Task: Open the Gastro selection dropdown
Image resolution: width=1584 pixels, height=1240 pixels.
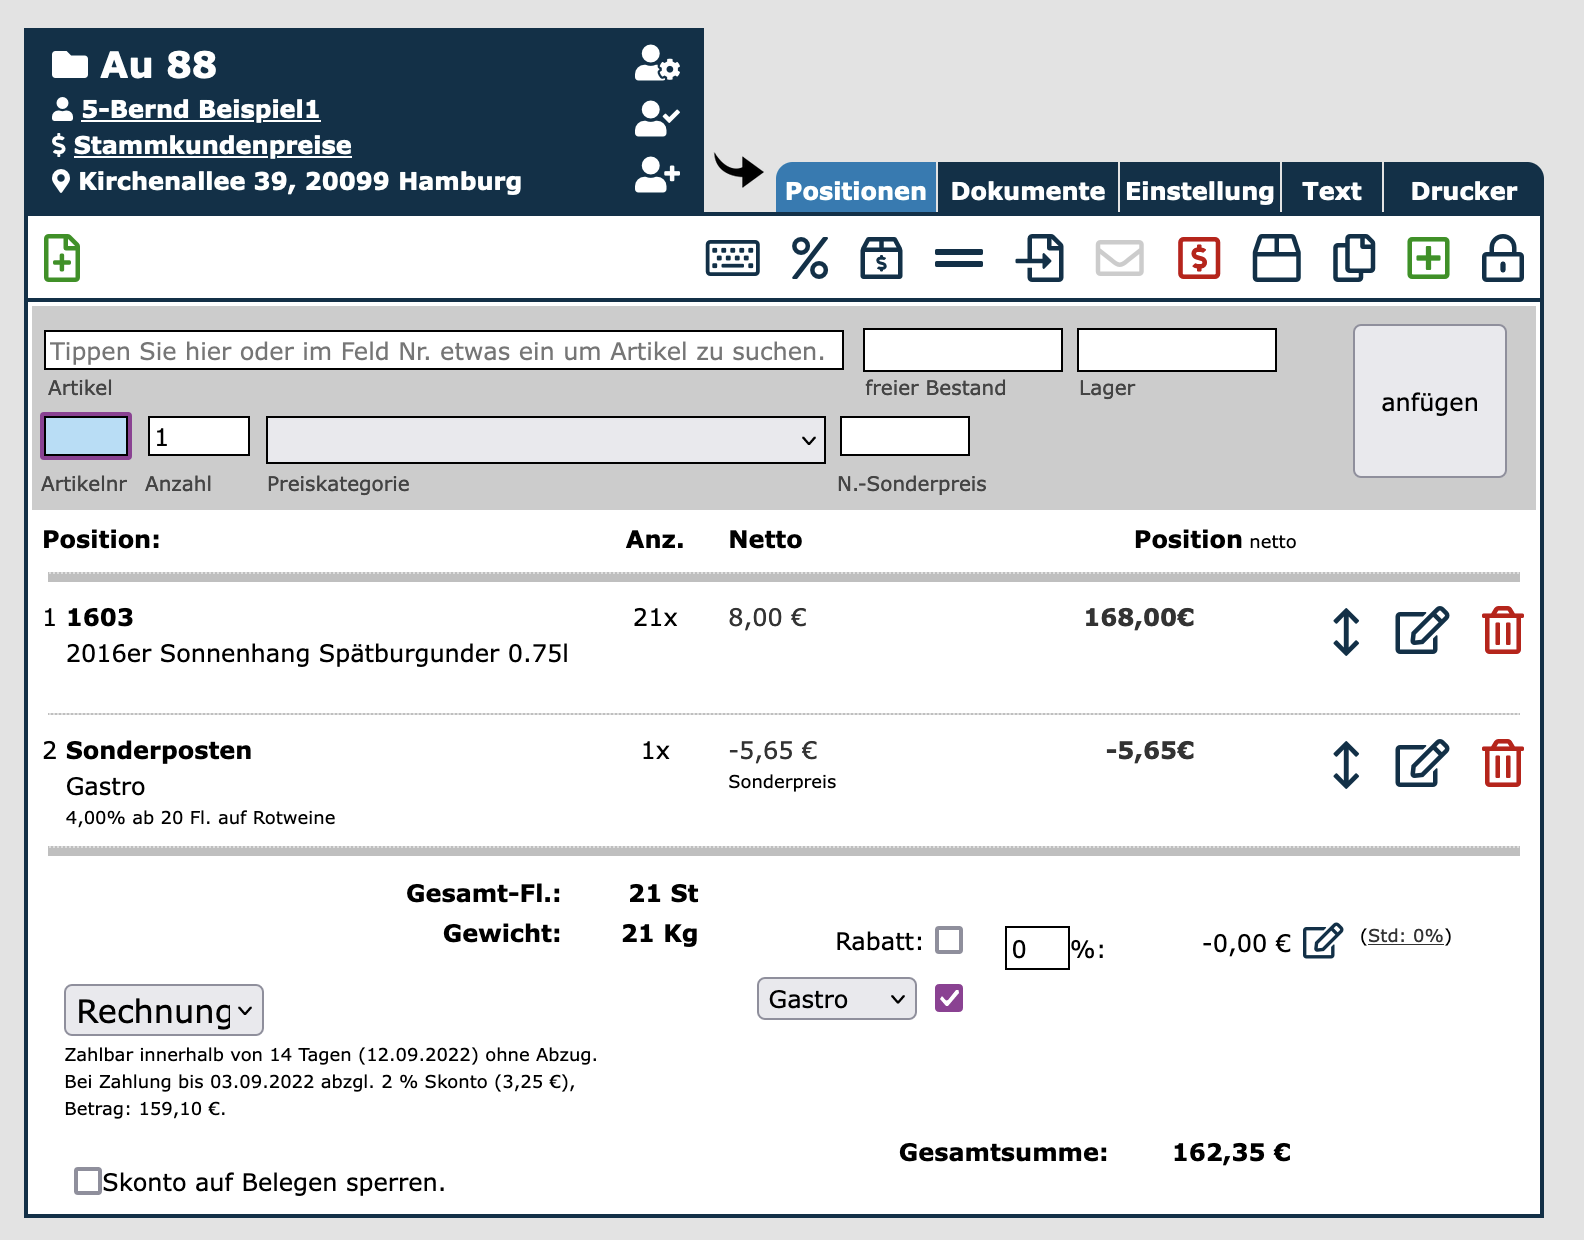Action: coord(836,999)
